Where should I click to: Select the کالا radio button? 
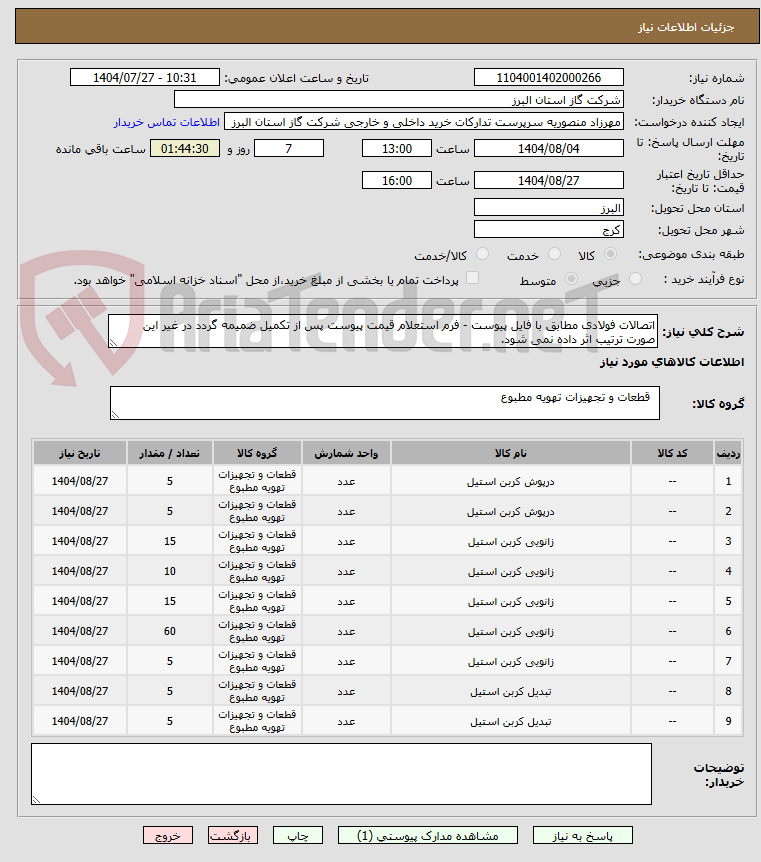tap(610, 254)
